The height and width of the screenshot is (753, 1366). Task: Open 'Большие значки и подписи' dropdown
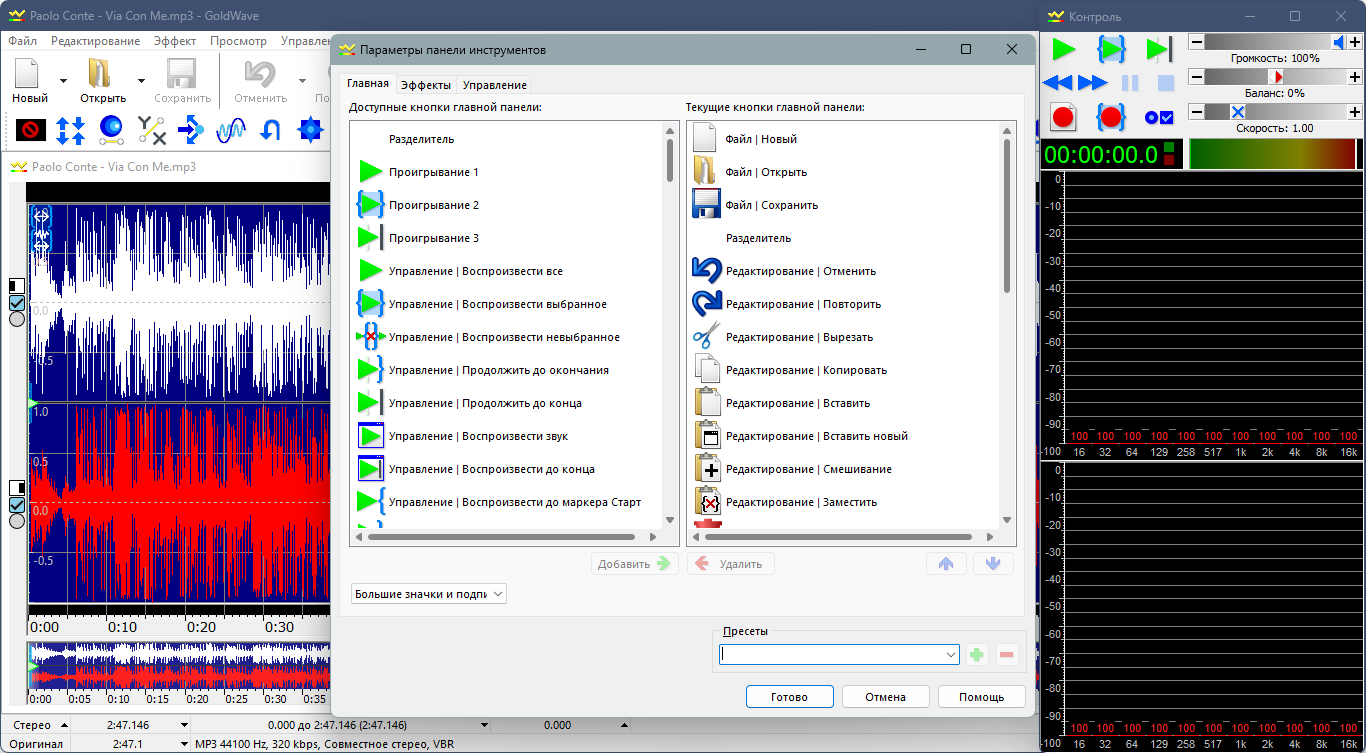430,594
